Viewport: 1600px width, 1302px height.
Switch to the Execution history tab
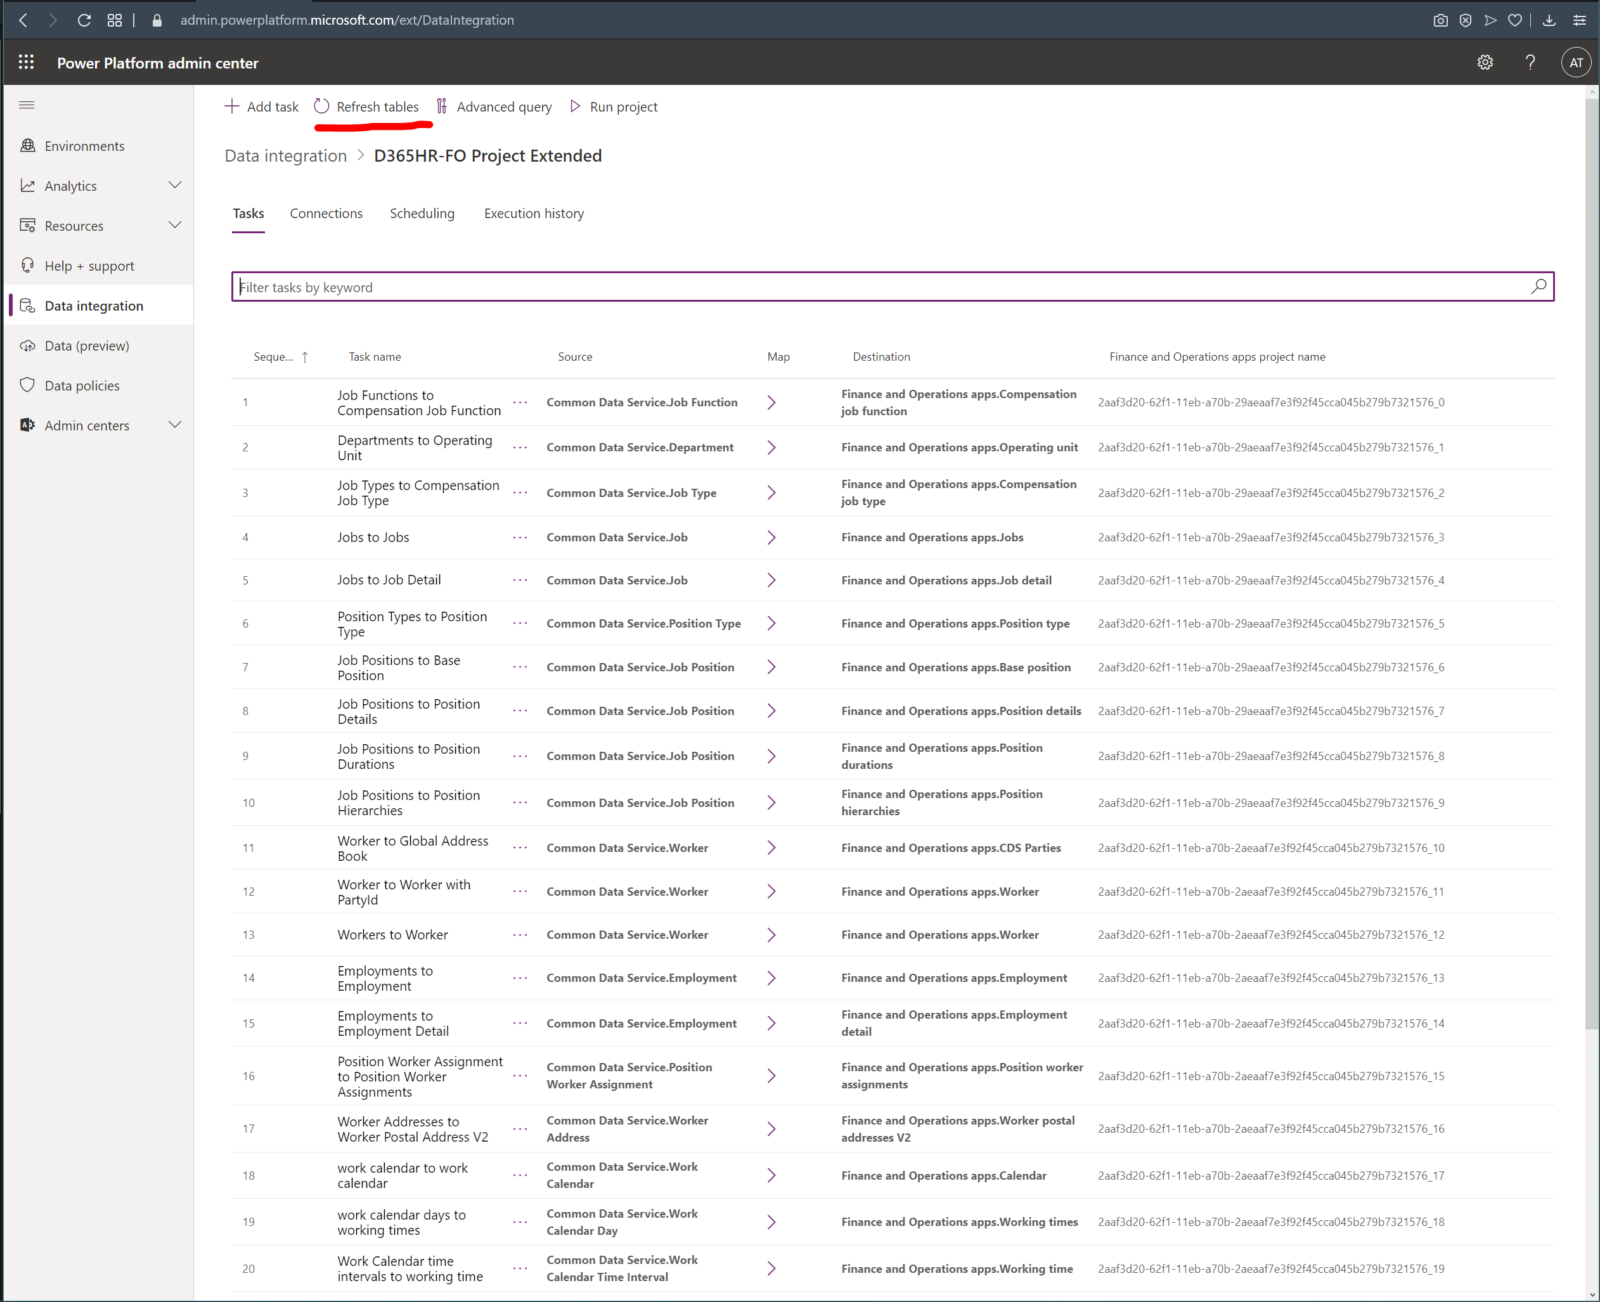534,214
